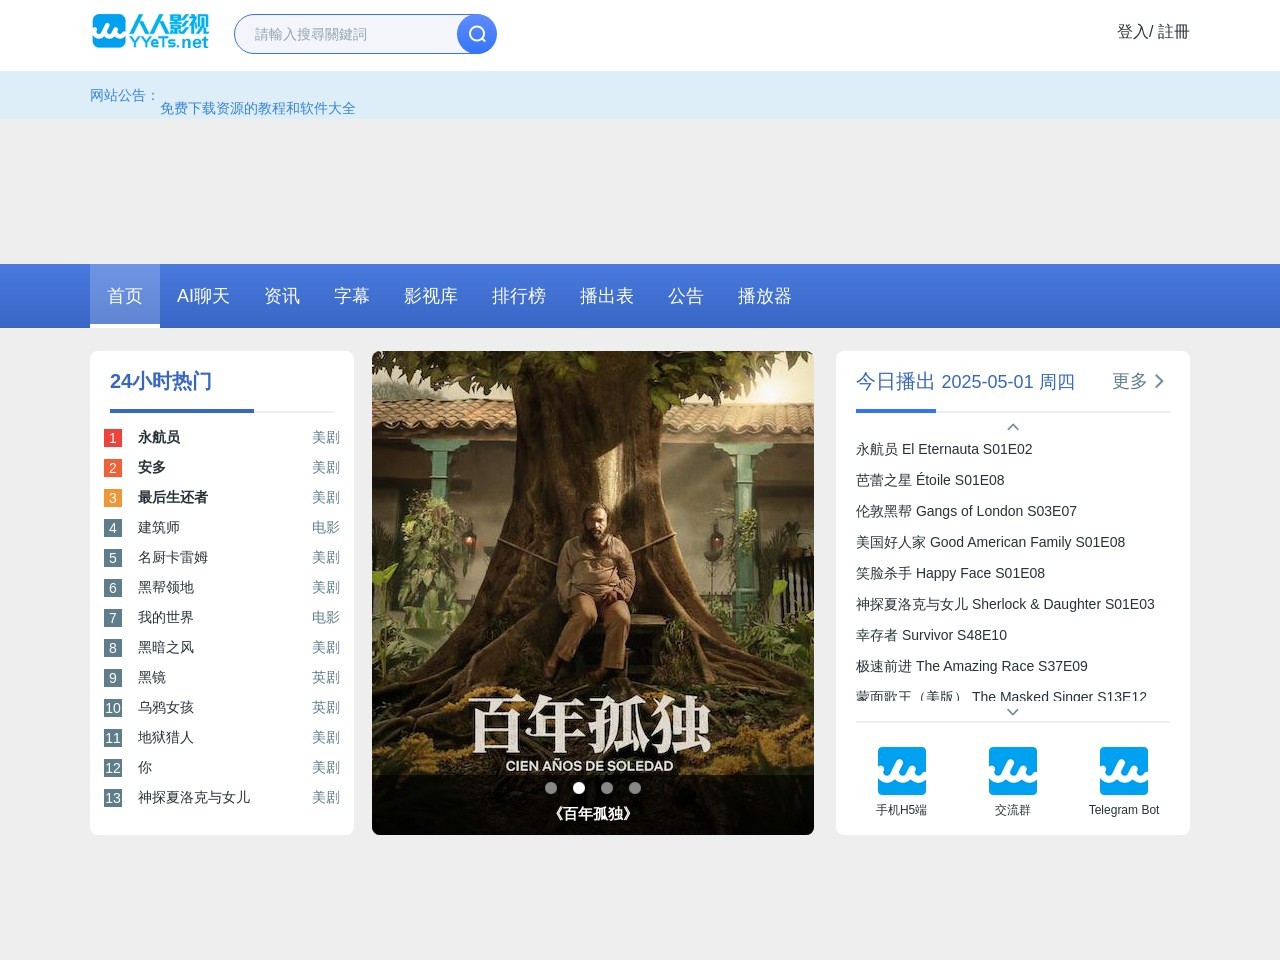Open hot item 地狱猎人
This screenshot has height=960, width=1280.
(x=166, y=737)
